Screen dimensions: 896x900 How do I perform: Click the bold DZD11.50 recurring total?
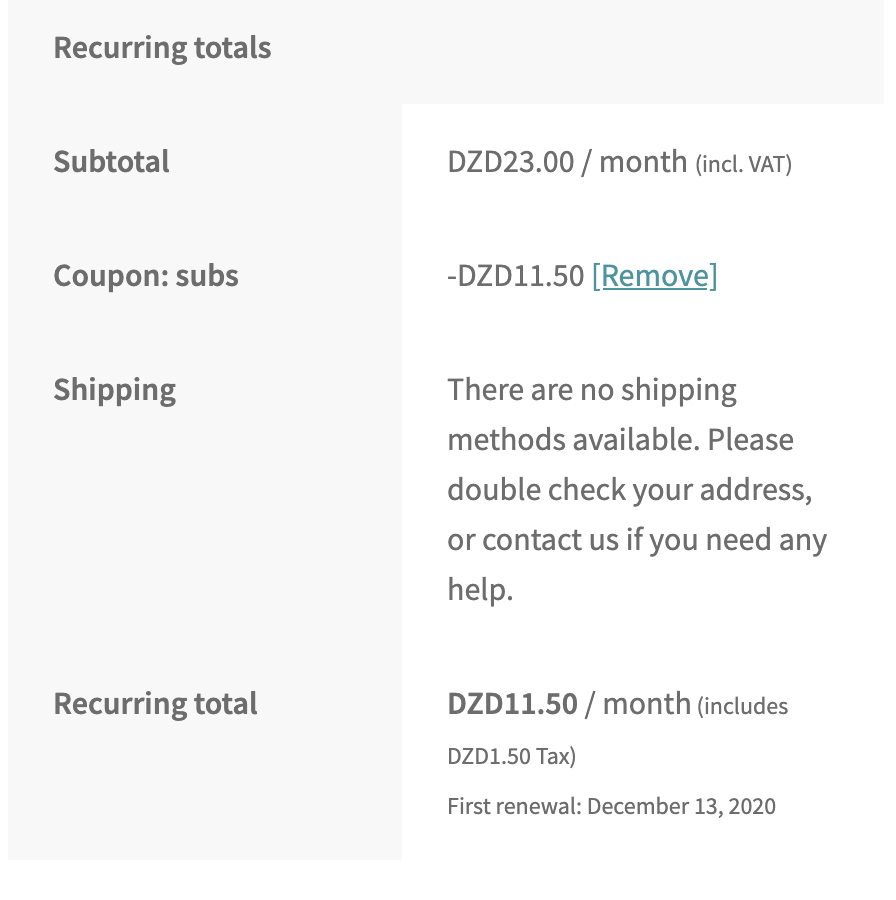click(510, 703)
